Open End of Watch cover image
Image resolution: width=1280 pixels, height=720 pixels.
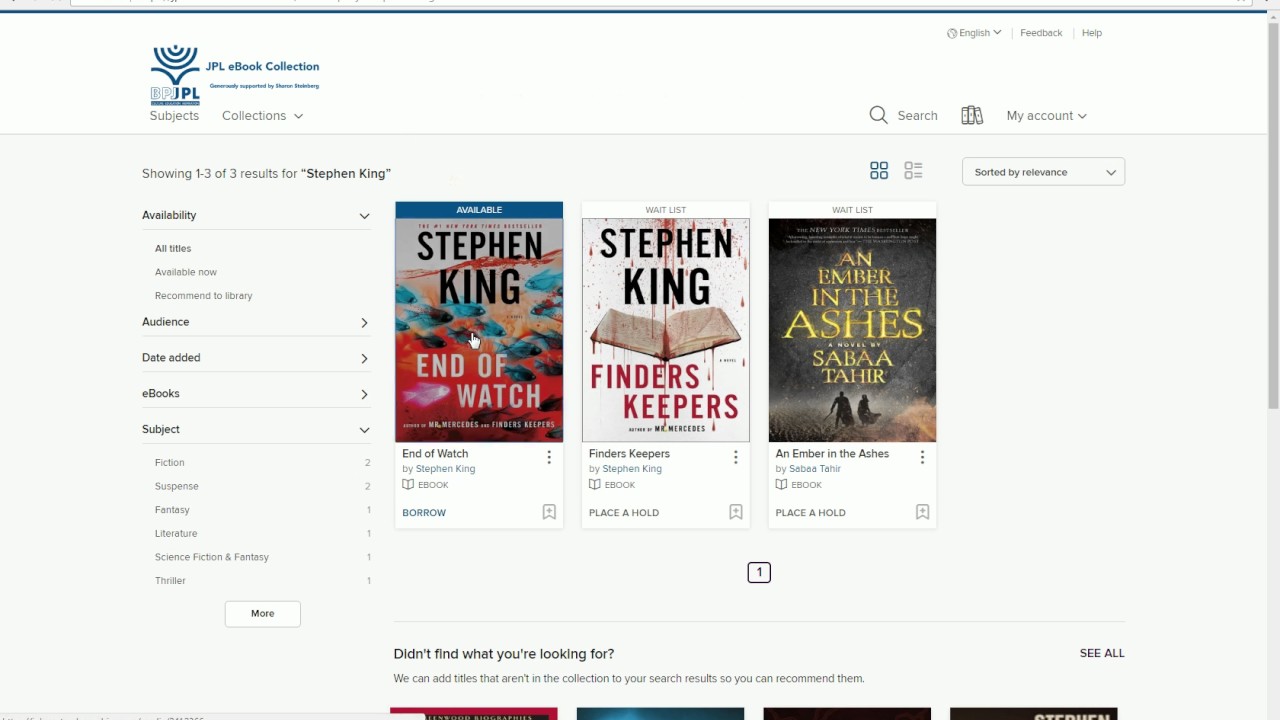tap(479, 330)
